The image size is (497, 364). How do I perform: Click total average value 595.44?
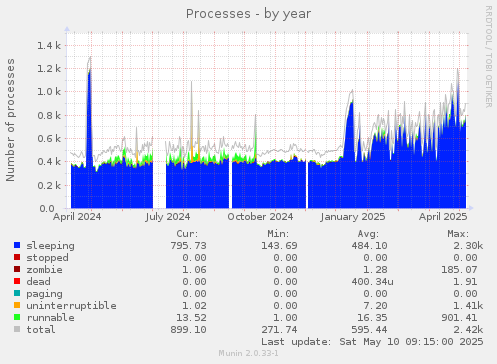click(369, 330)
